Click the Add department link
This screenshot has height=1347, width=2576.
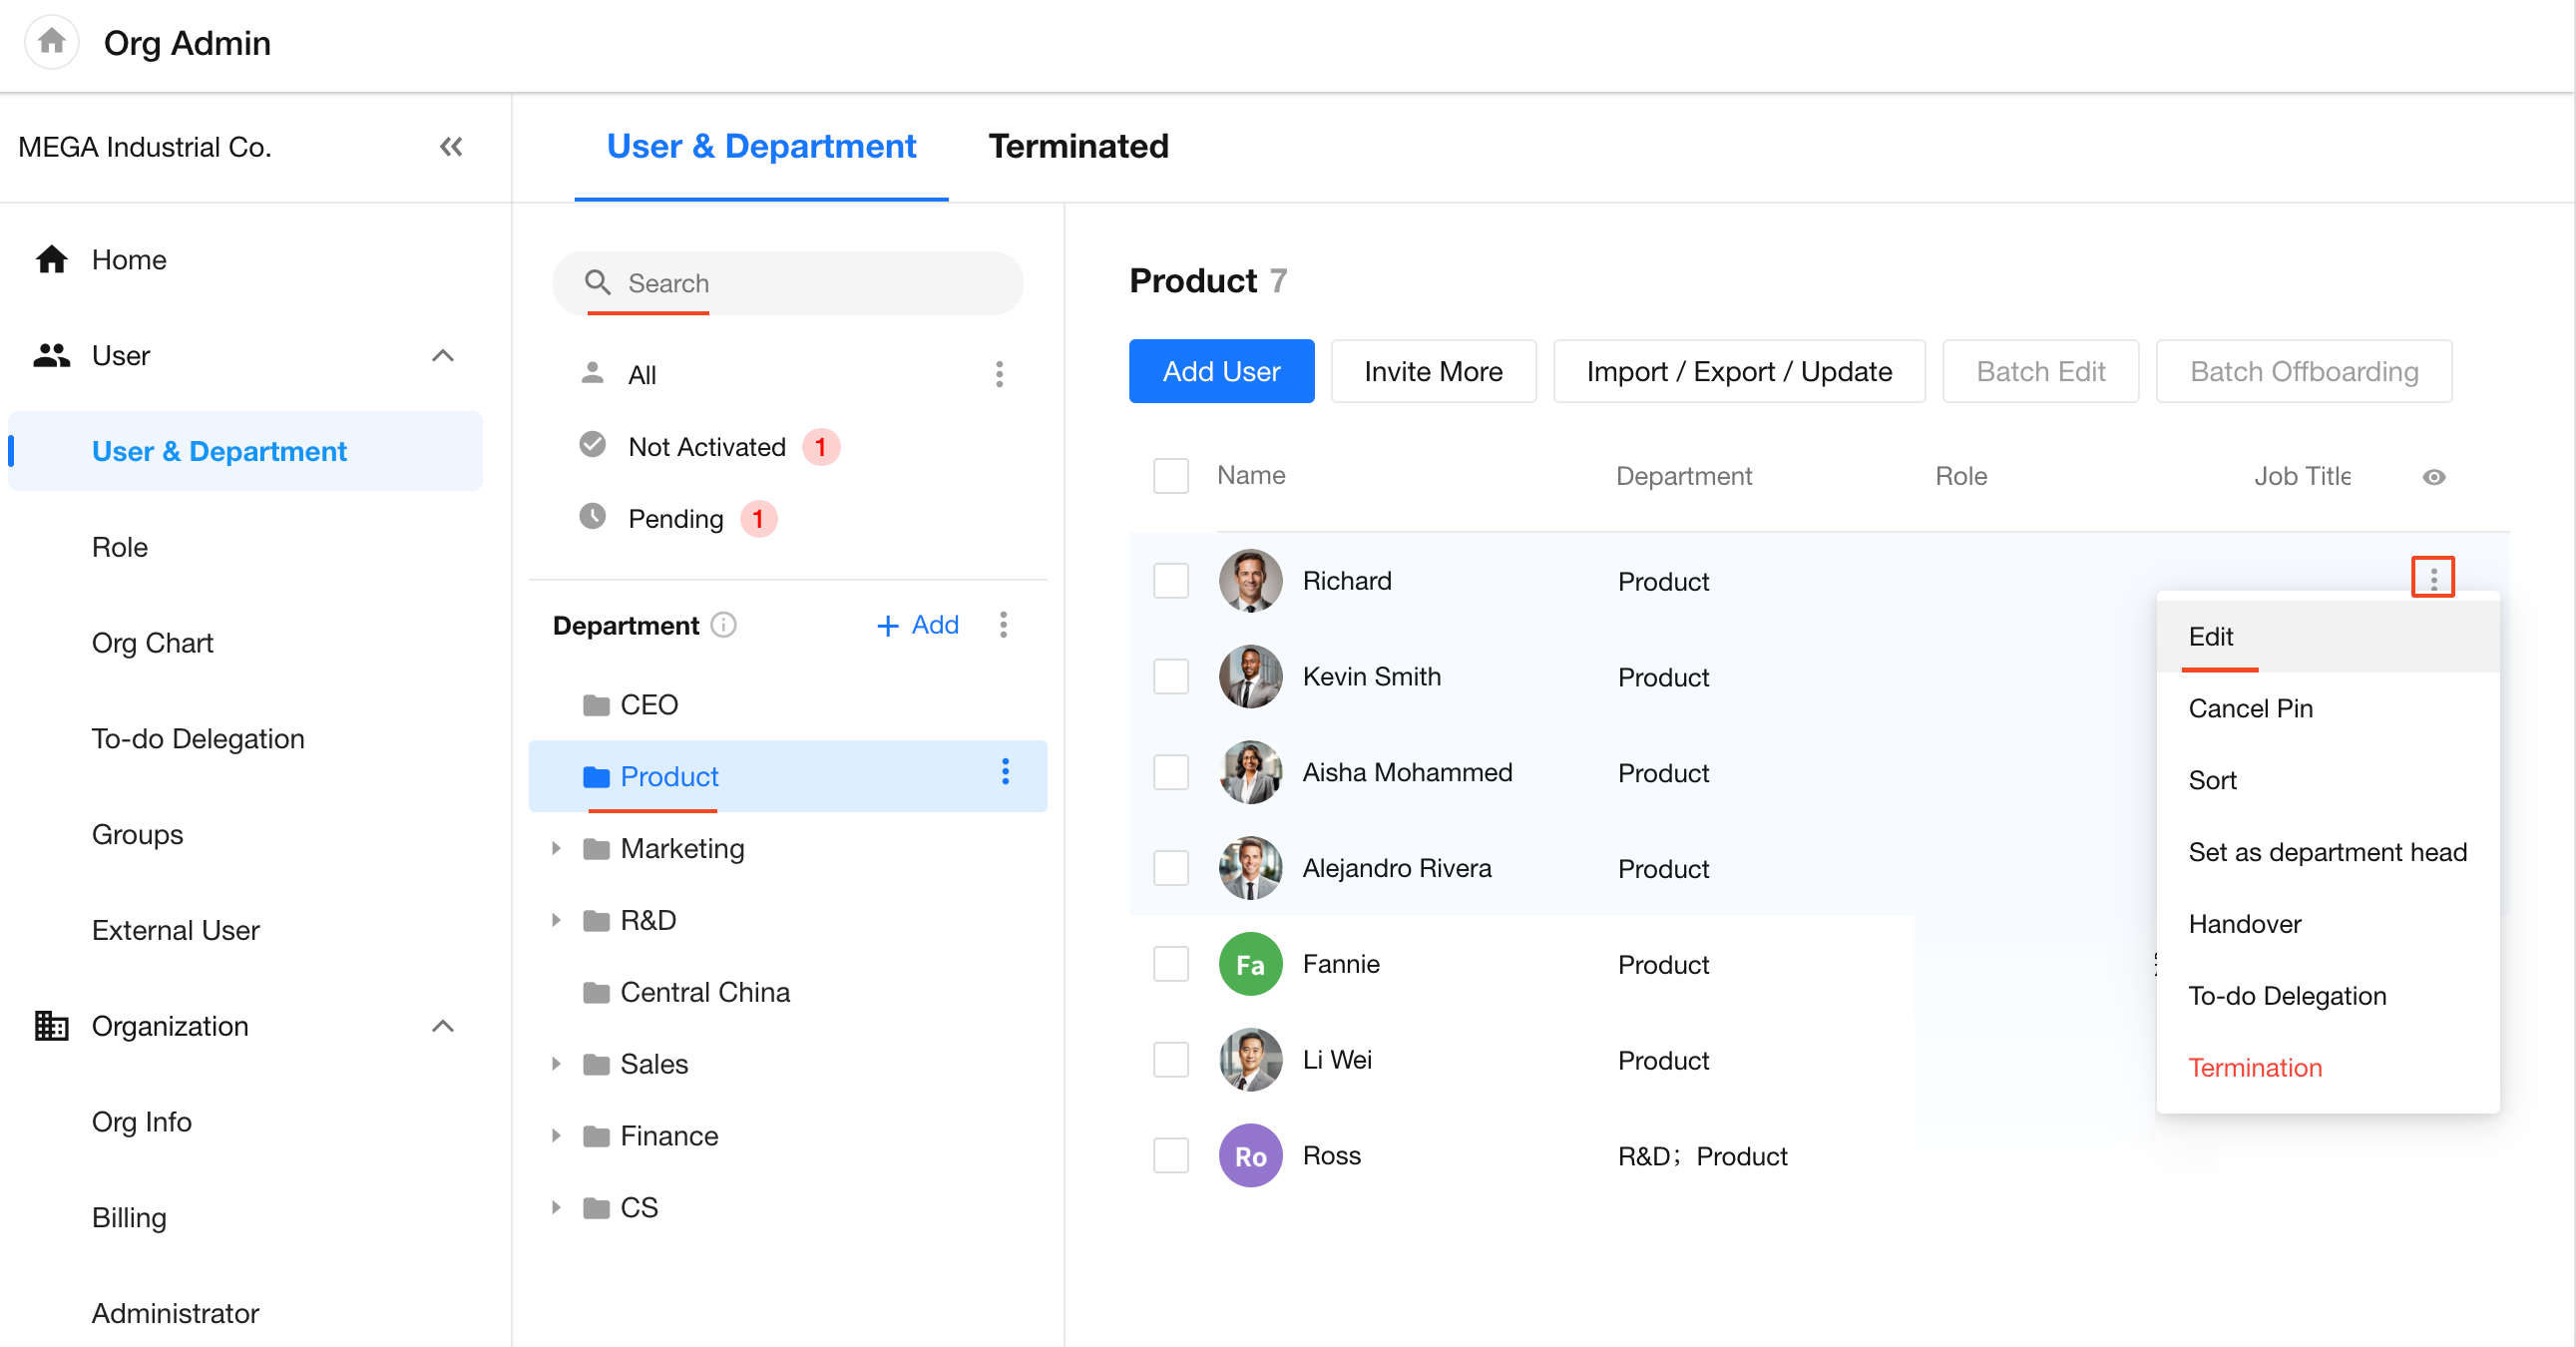(917, 625)
